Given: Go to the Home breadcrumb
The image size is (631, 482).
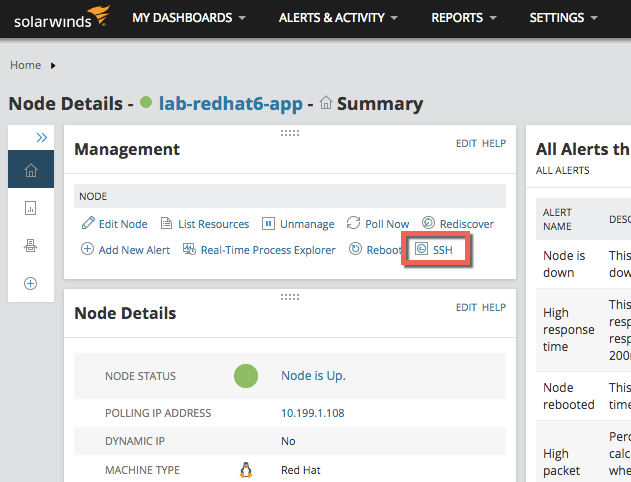Looking at the screenshot, I should tap(25, 65).
